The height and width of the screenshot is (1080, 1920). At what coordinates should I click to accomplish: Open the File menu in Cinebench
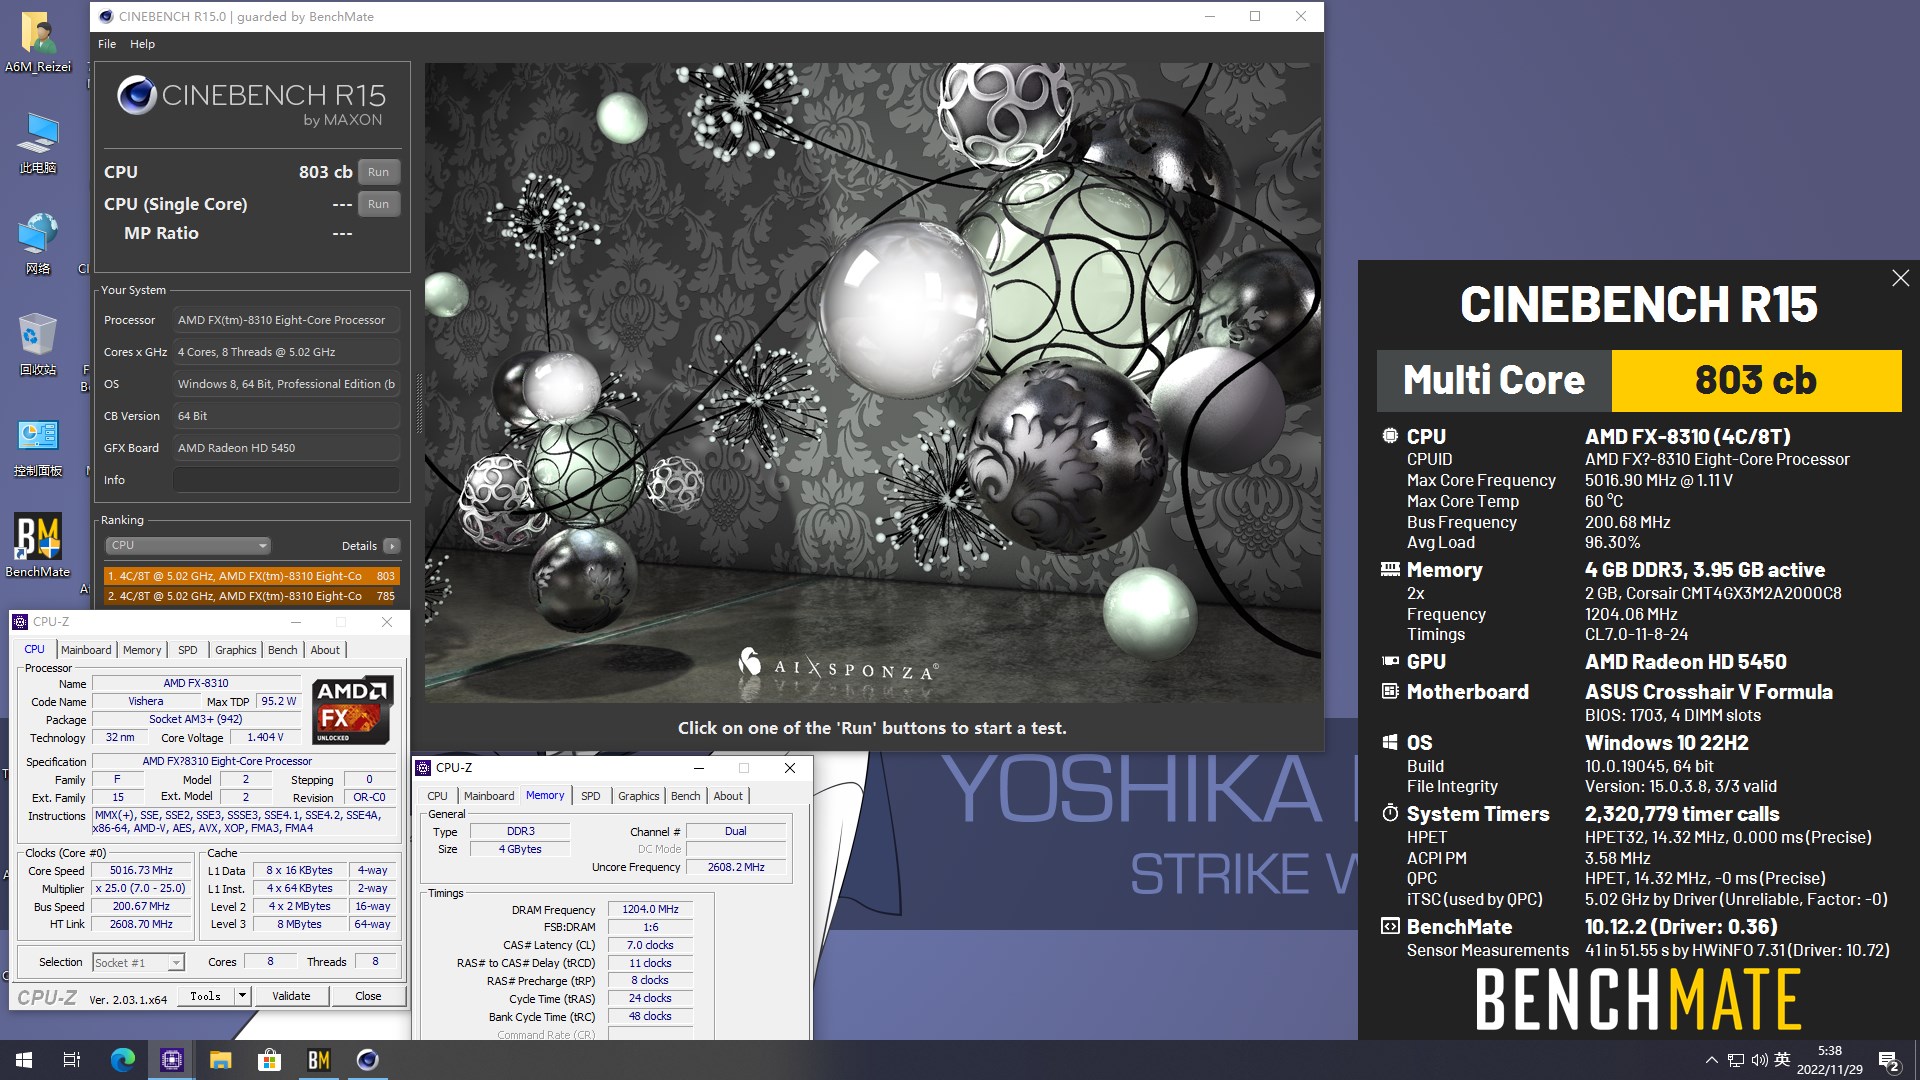(107, 44)
